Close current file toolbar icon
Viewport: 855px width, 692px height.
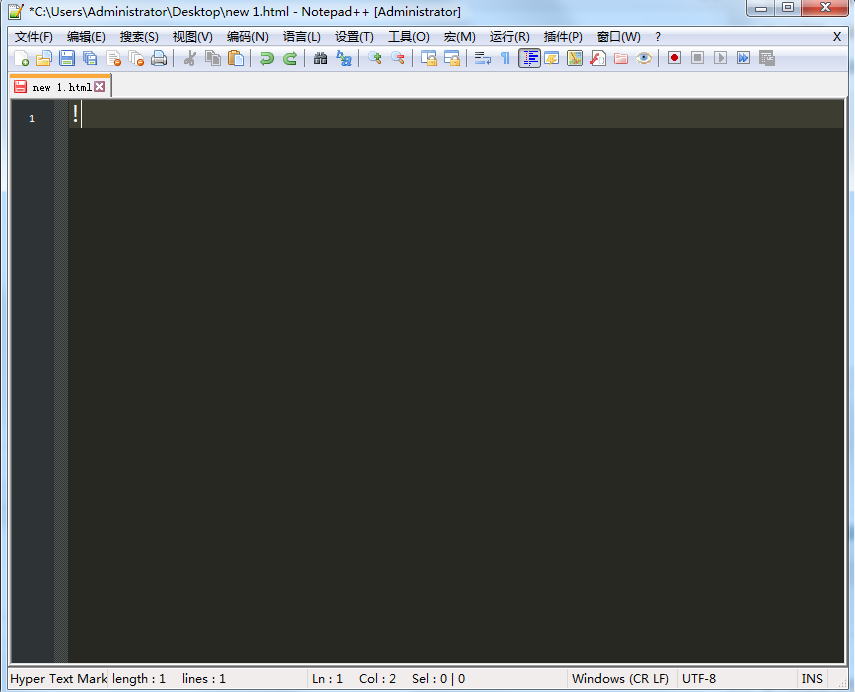(x=113, y=58)
